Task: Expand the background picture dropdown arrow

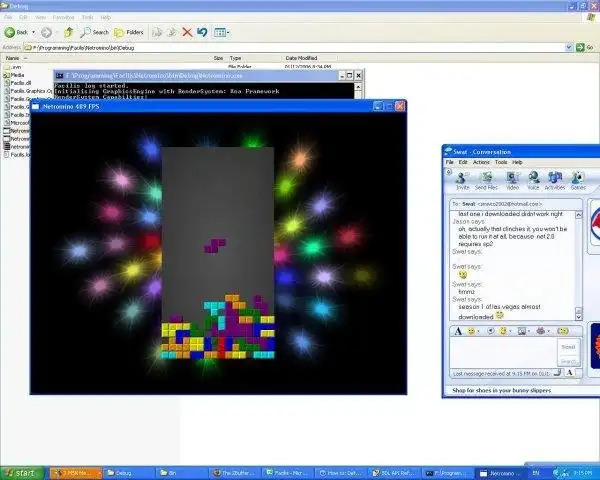Action: point(529,331)
